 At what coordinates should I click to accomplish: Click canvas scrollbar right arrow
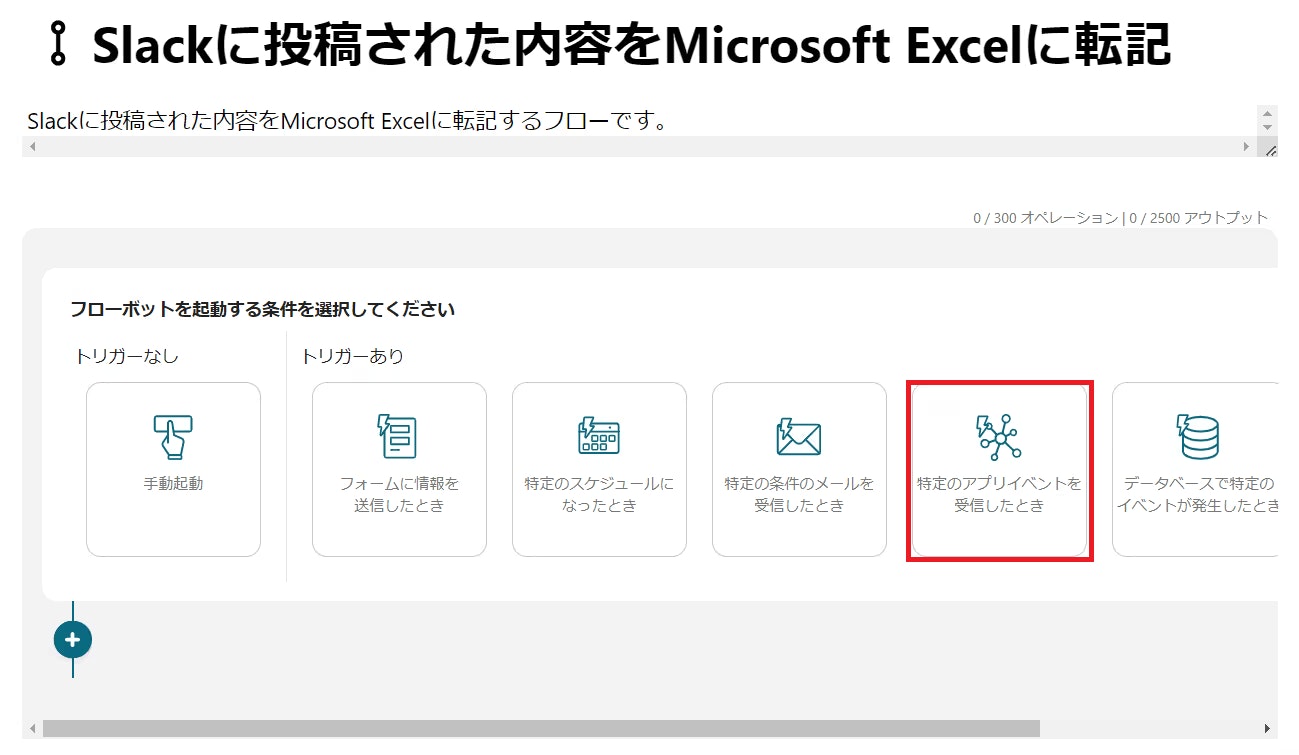pyautogui.click(x=1268, y=728)
